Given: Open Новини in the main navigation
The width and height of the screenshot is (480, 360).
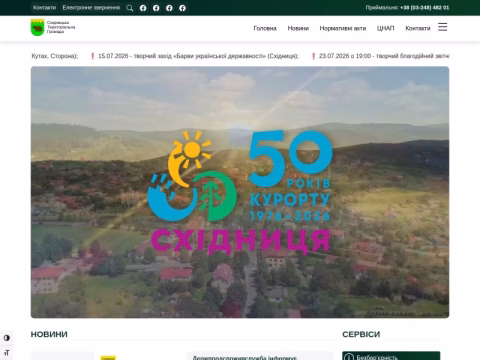Looking at the screenshot, I should click(x=298, y=28).
